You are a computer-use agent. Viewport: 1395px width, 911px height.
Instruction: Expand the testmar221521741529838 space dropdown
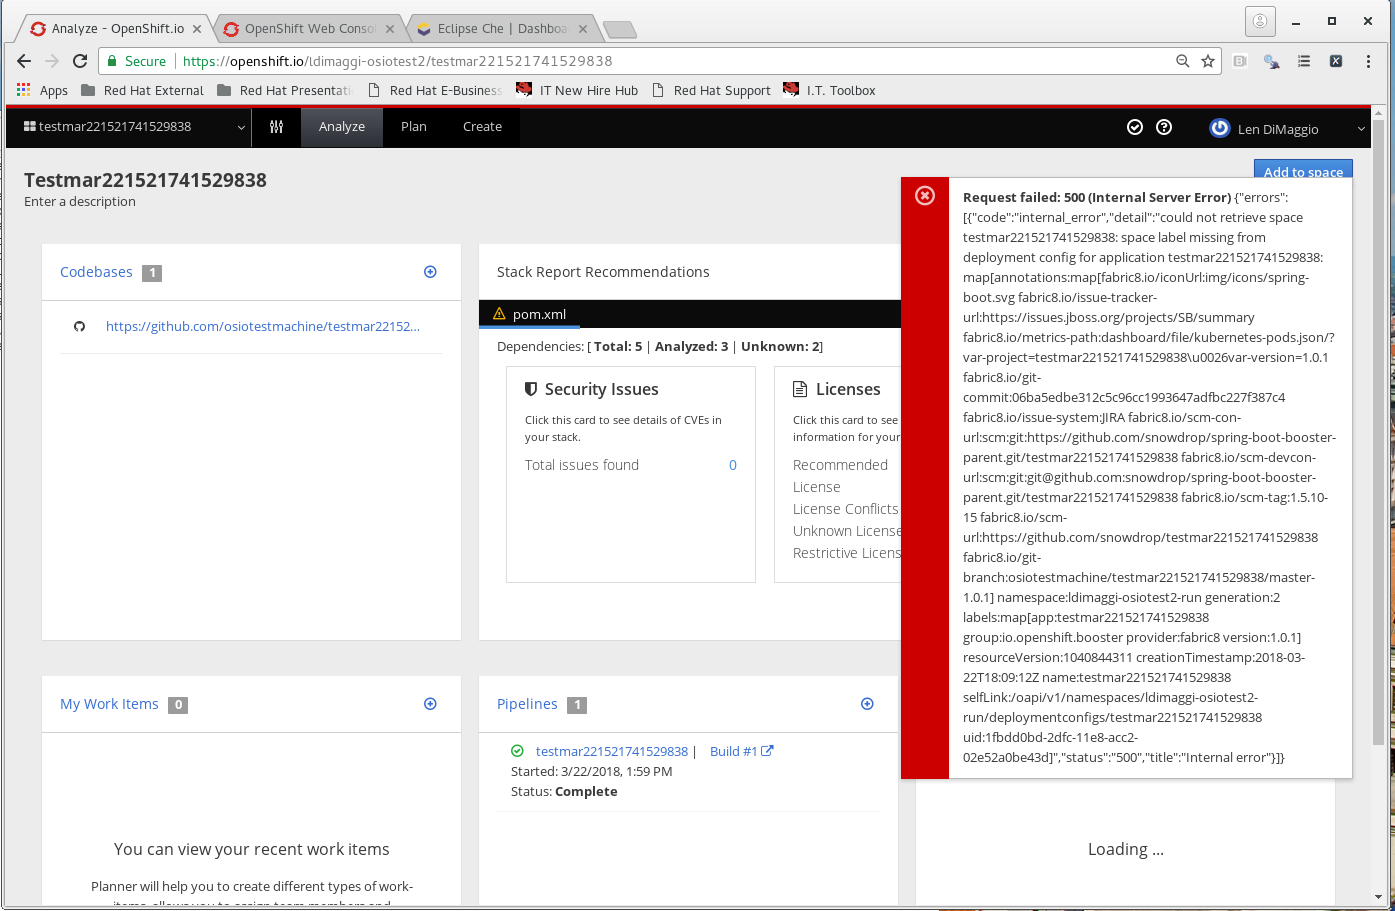[239, 127]
